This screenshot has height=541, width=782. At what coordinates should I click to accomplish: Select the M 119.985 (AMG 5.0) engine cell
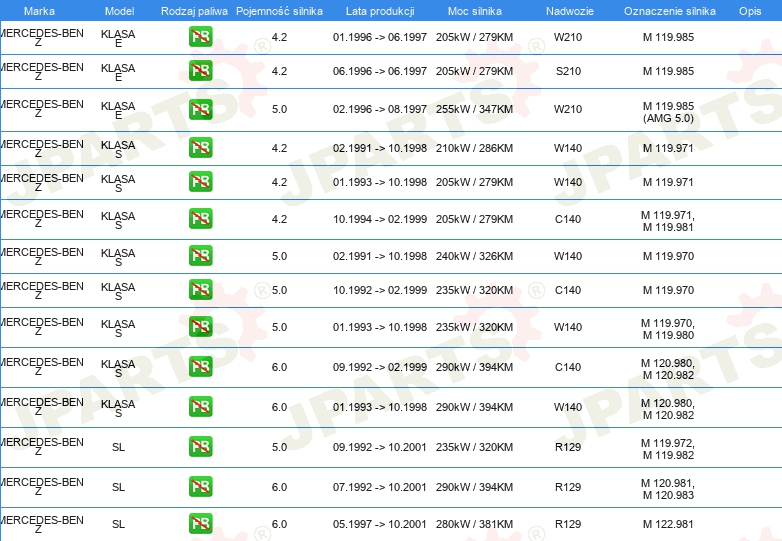(x=668, y=112)
